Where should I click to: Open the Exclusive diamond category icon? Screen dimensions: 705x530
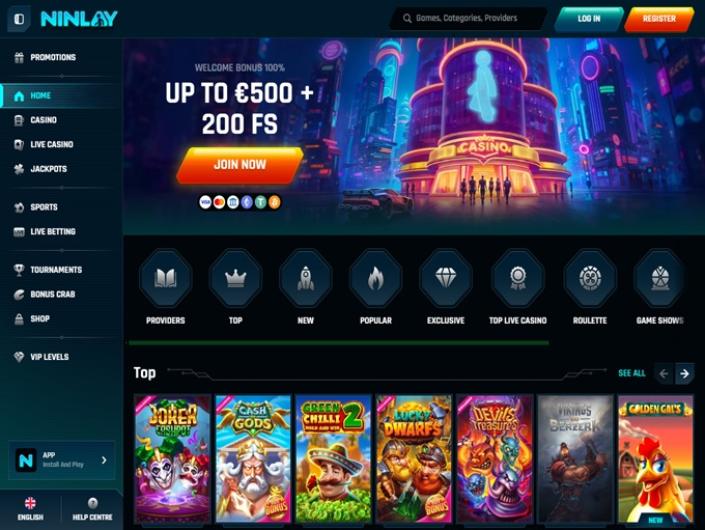coord(446,278)
